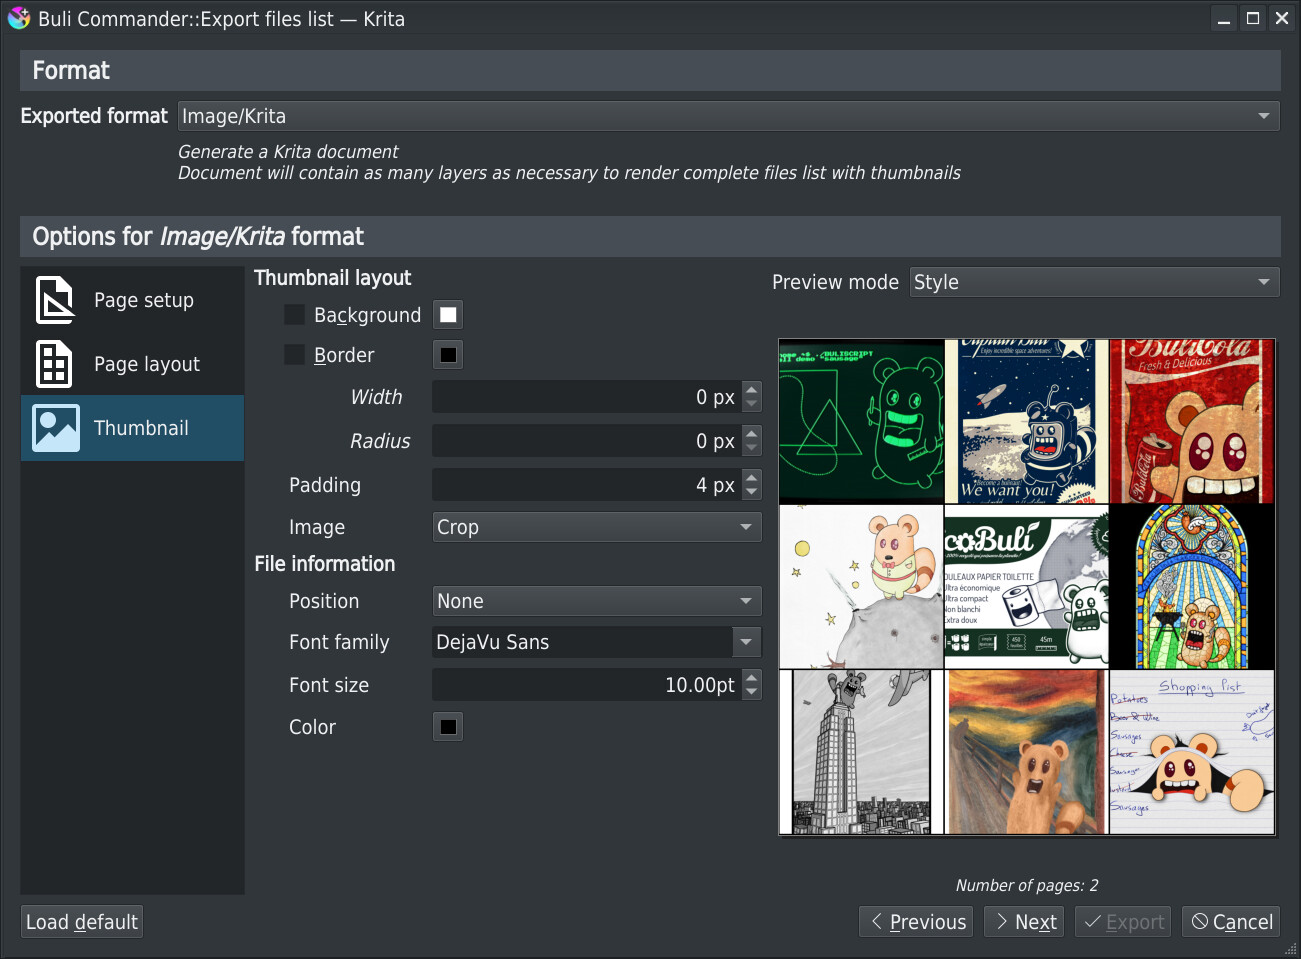1301x959 pixels.
Task: Increase Font size using up arrow
Action: [x=752, y=677]
